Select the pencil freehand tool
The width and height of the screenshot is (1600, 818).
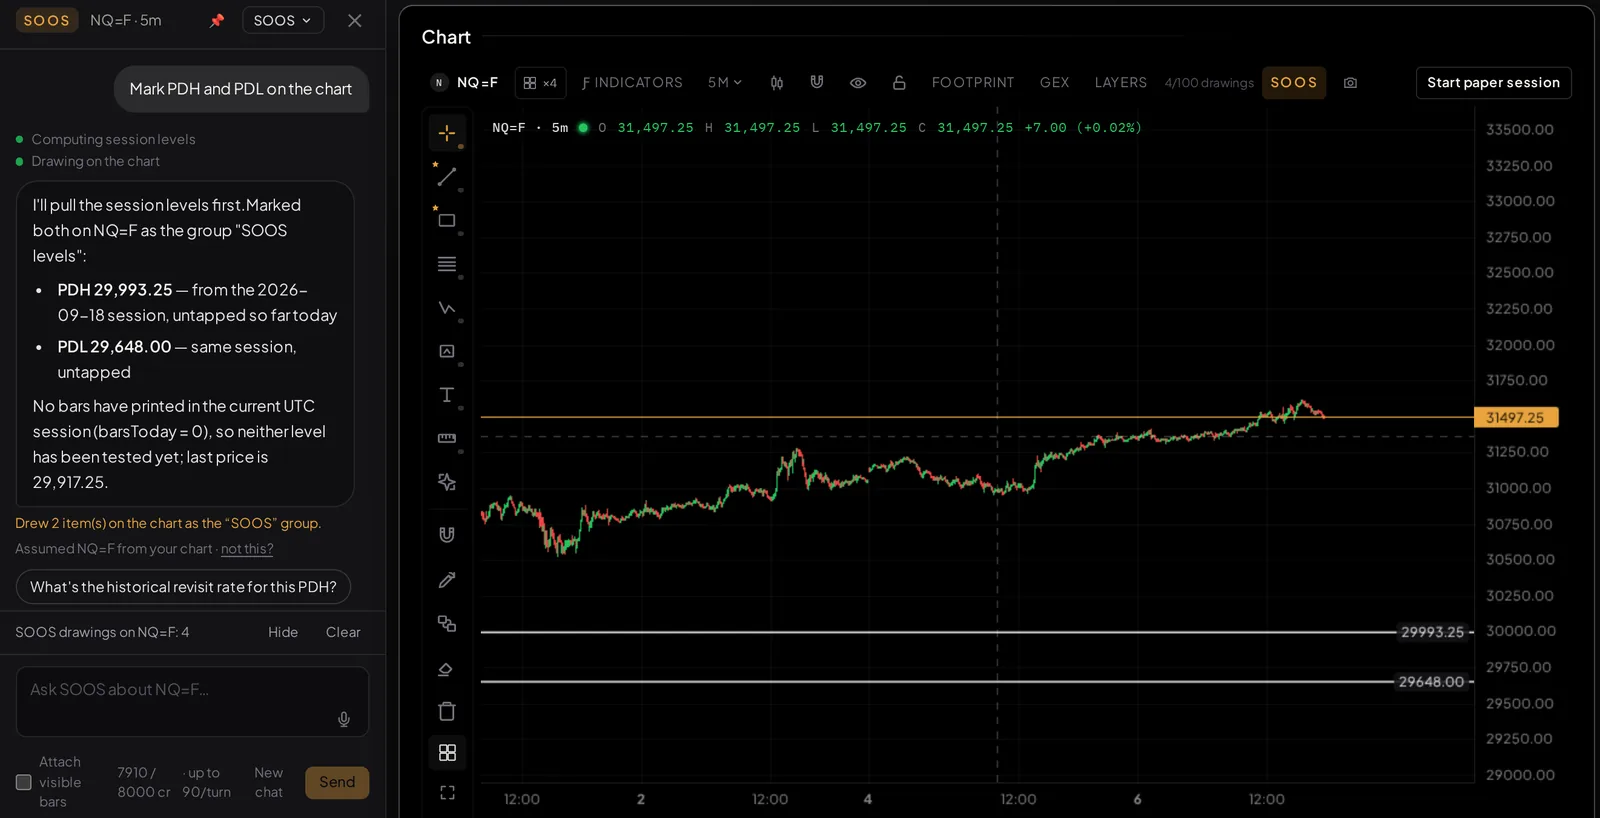447,580
